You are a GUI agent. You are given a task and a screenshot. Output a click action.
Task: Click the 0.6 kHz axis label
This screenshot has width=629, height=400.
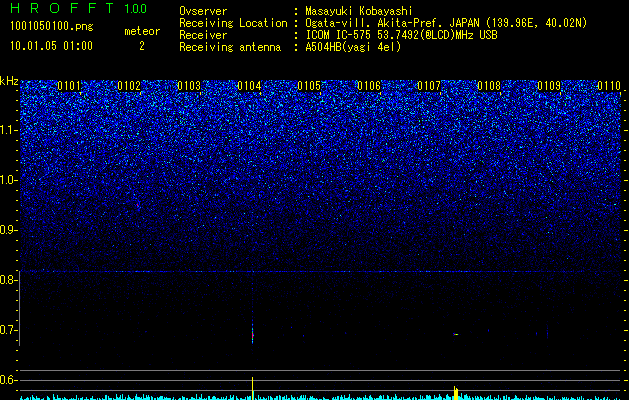(x=8, y=380)
